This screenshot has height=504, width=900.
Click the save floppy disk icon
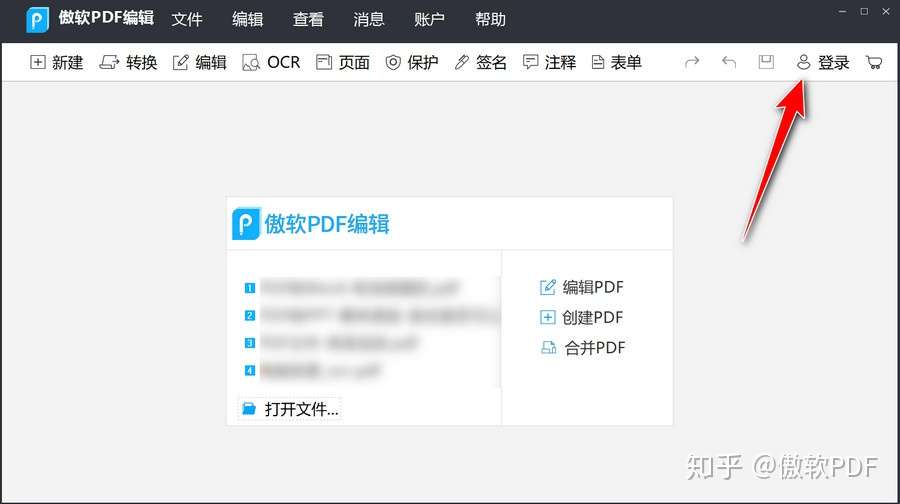pos(766,61)
